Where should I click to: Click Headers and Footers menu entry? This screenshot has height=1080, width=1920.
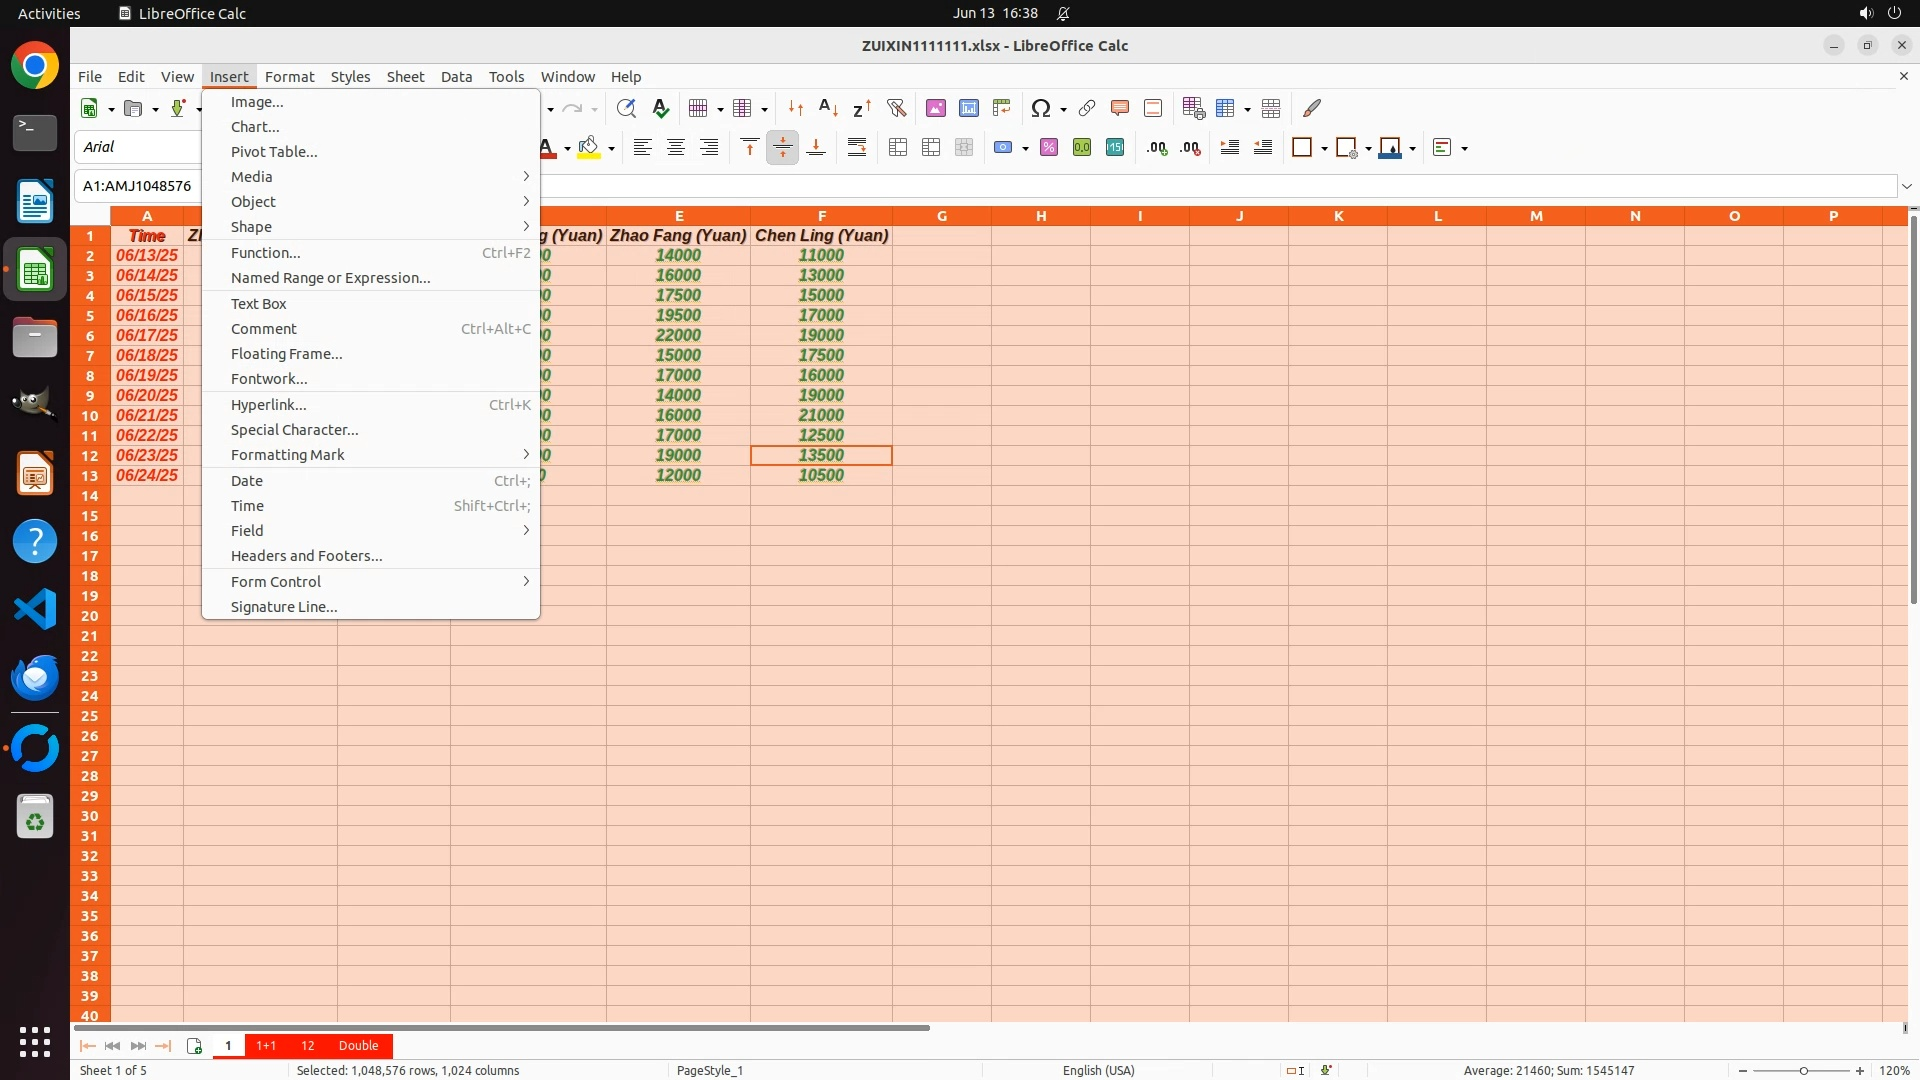306,555
